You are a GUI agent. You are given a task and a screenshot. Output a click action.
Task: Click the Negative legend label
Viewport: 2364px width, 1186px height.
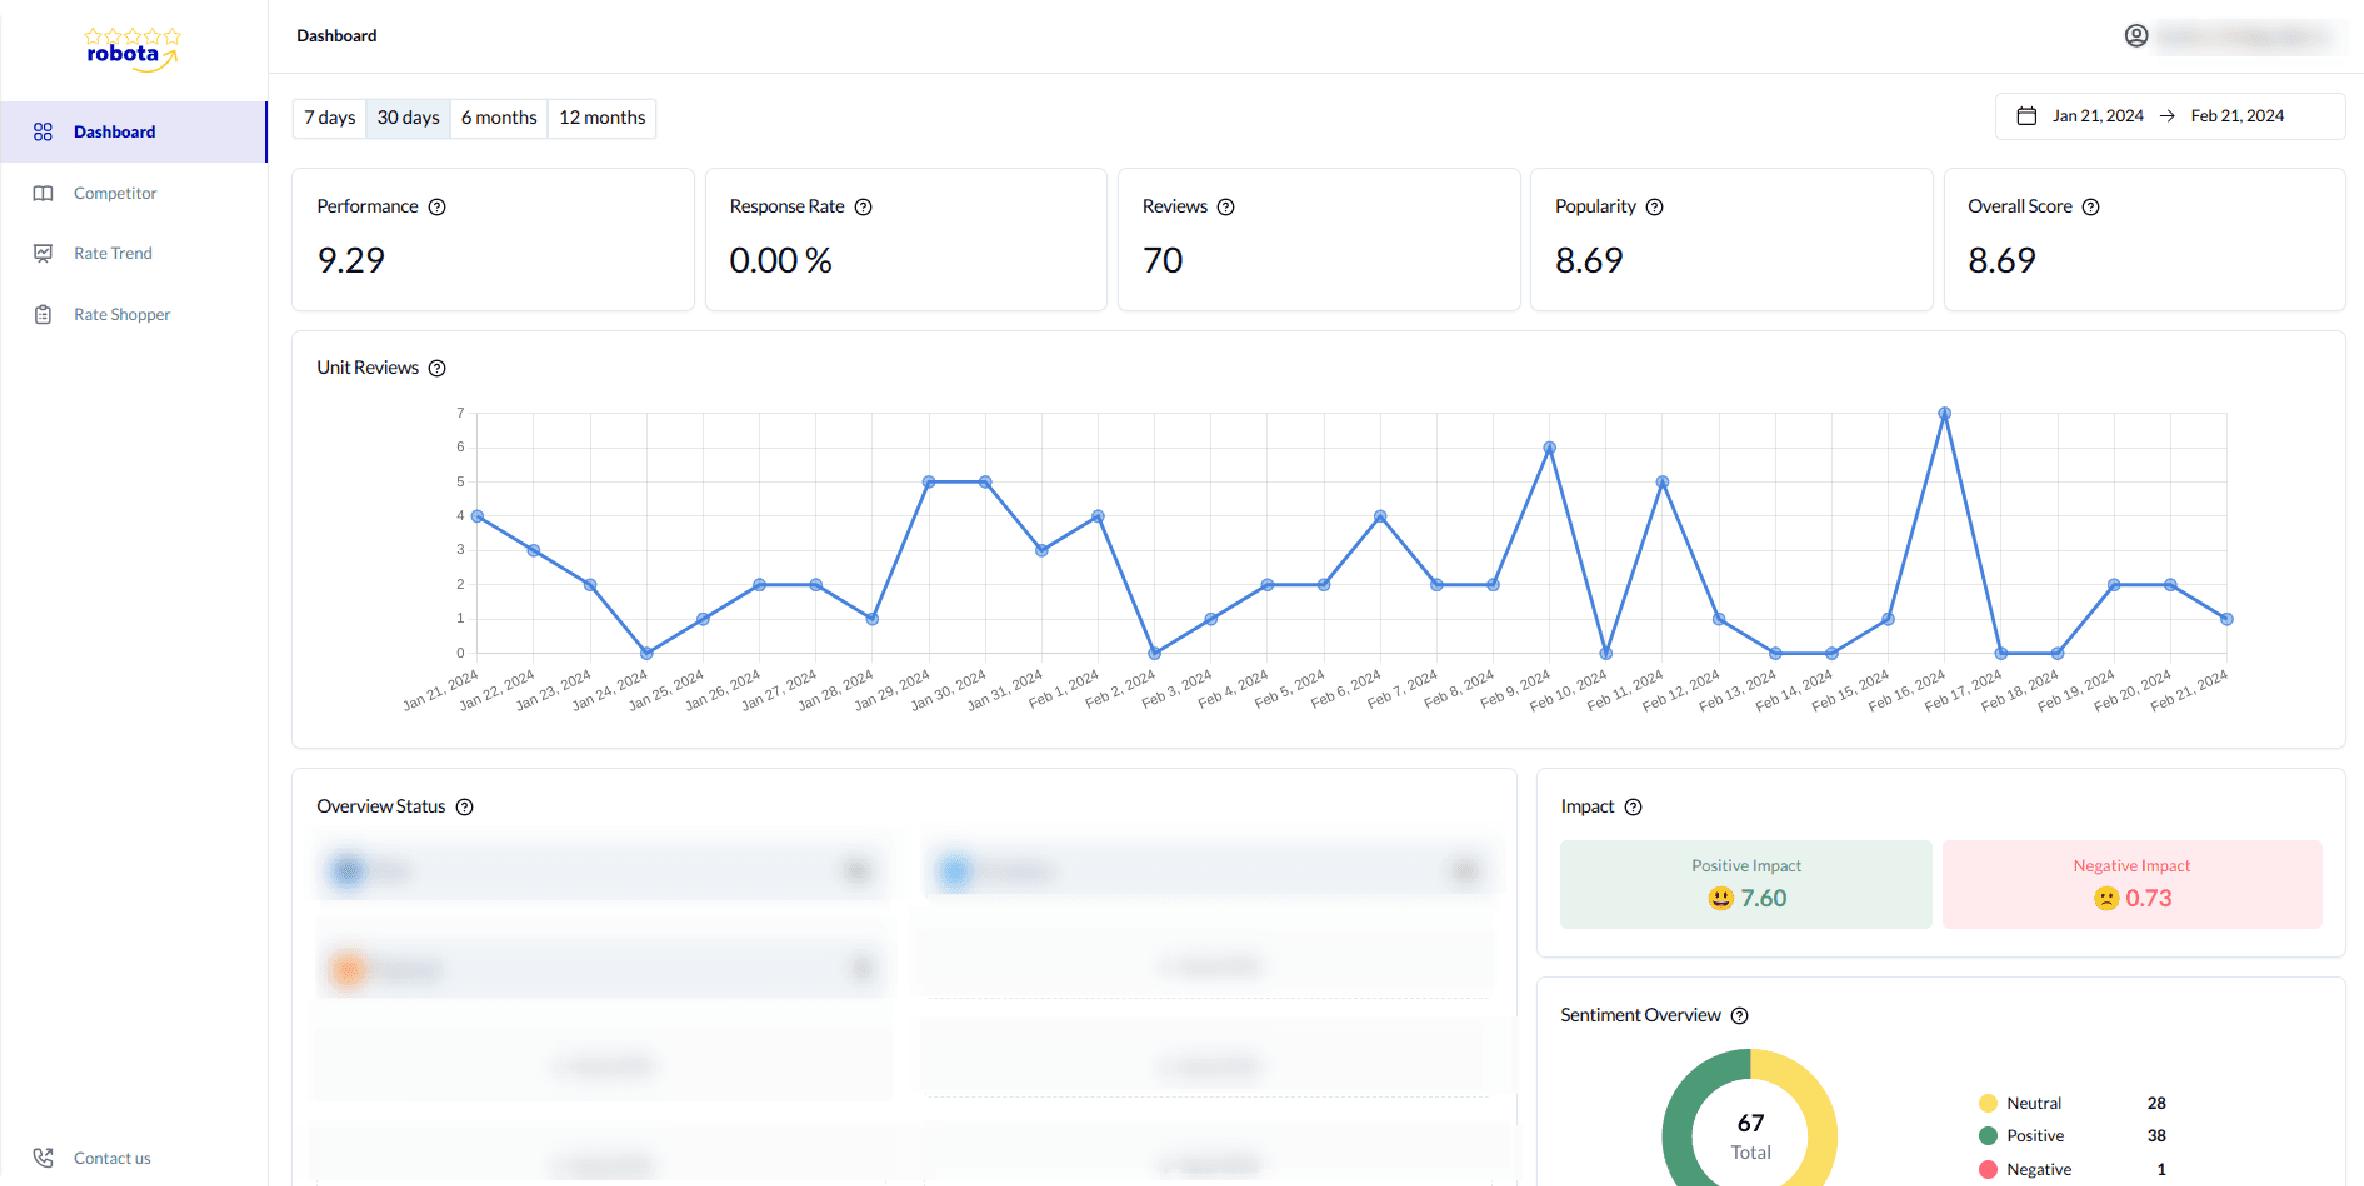pyautogui.click(x=2039, y=1169)
